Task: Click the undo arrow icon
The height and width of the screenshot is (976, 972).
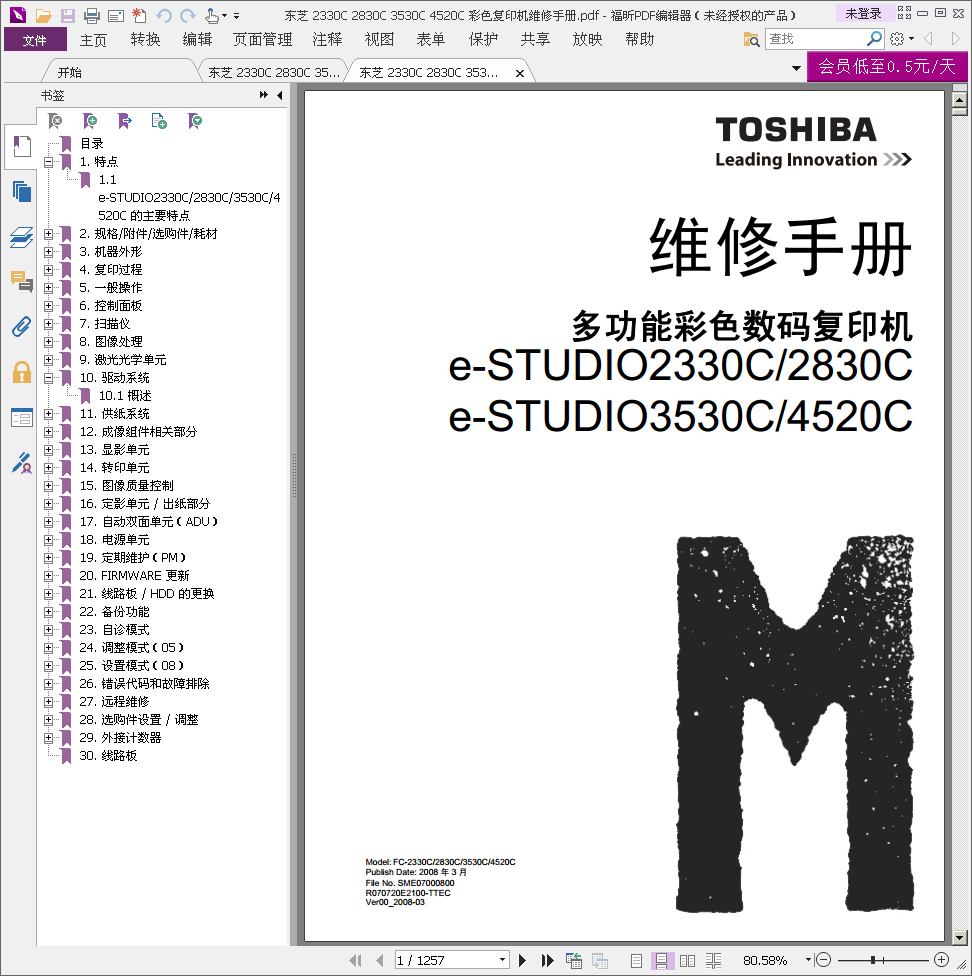Action: [x=164, y=15]
